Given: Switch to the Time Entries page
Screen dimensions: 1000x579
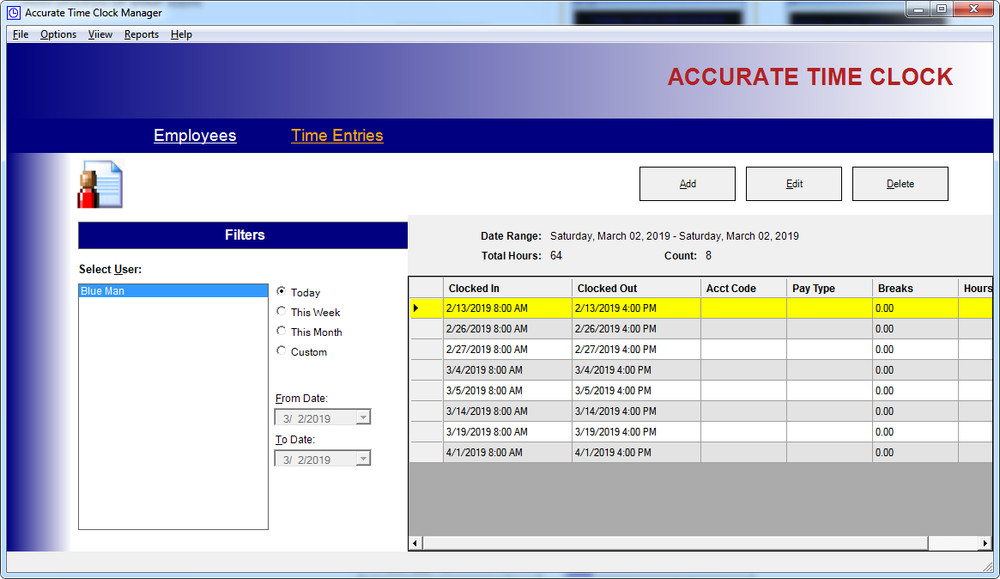Looking at the screenshot, I should point(337,135).
